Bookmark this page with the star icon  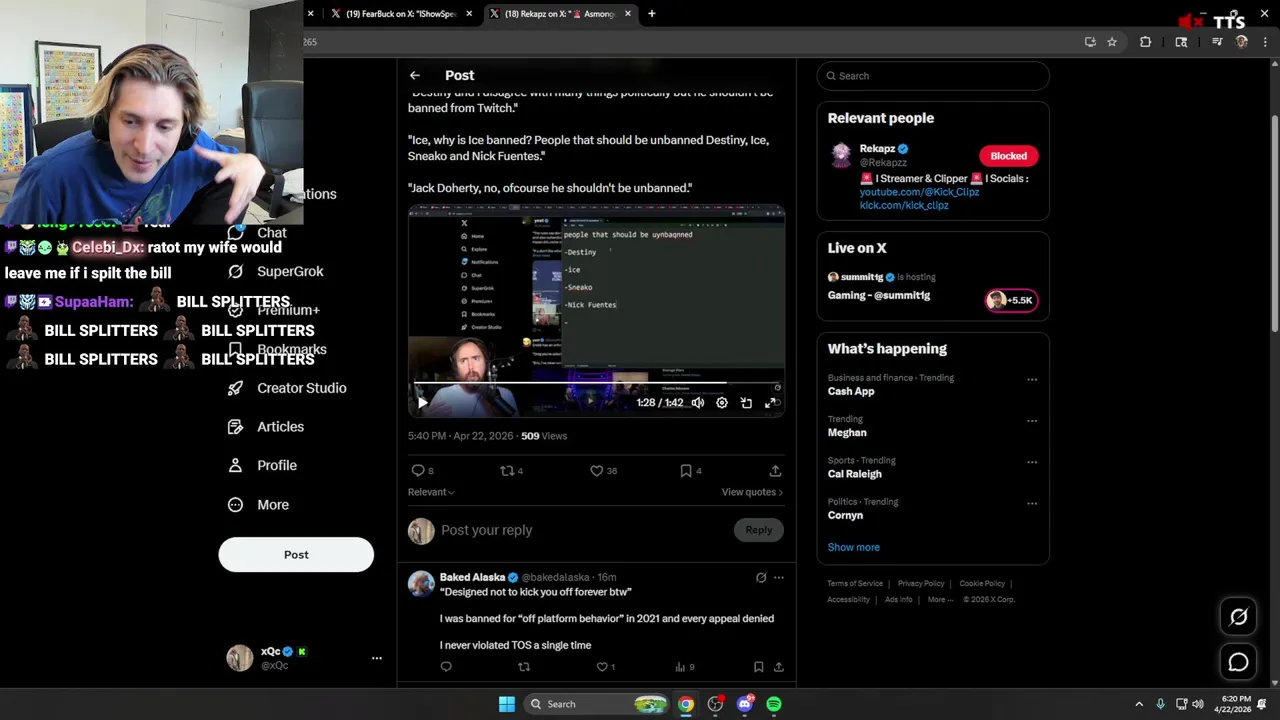coord(1112,42)
